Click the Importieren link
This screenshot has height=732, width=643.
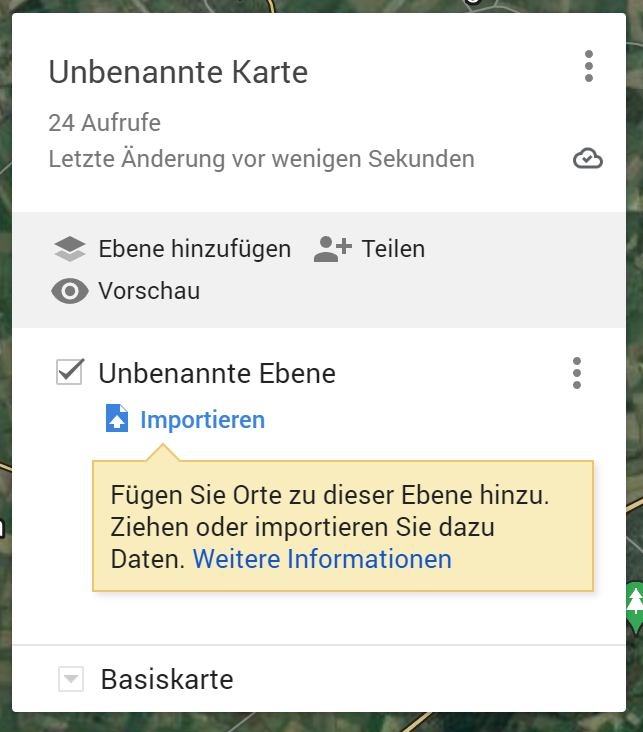[x=202, y=420]
